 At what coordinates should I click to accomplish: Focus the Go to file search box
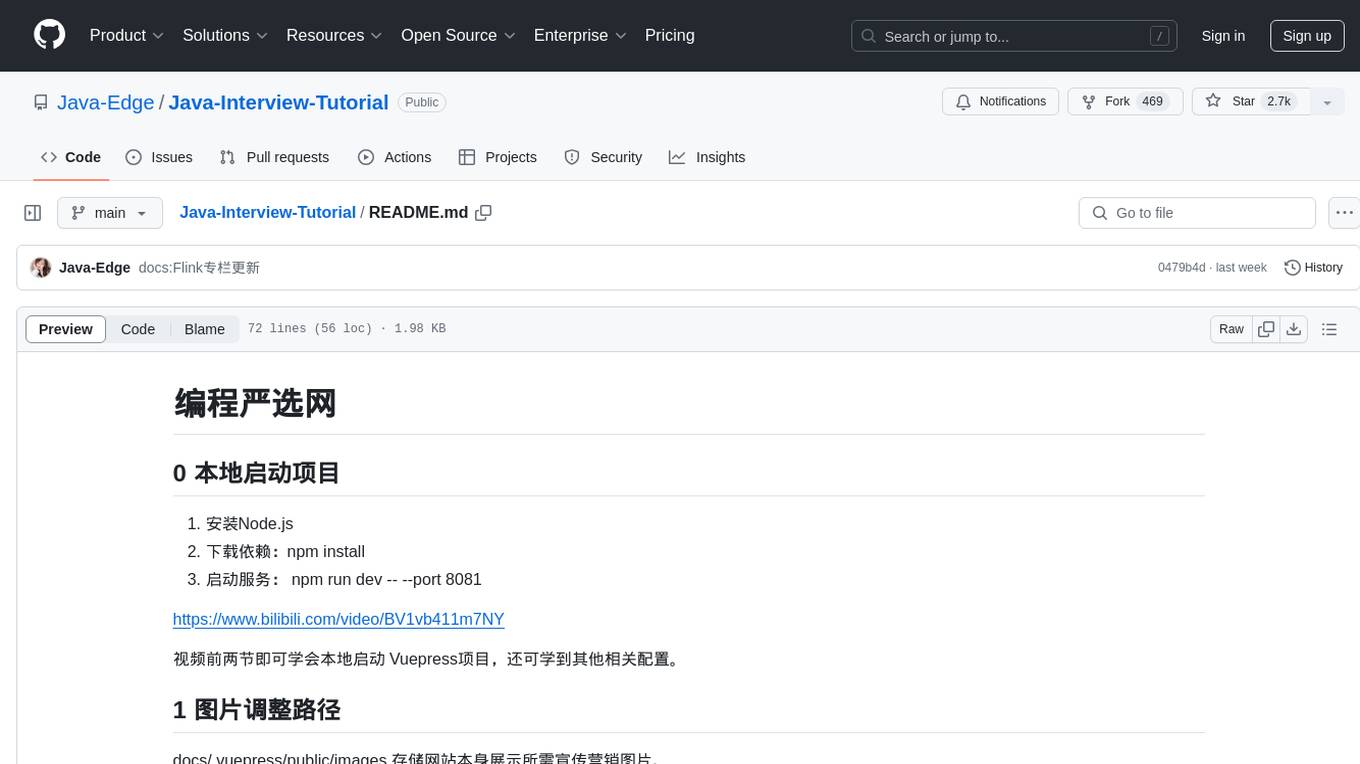click(1197, 213)
